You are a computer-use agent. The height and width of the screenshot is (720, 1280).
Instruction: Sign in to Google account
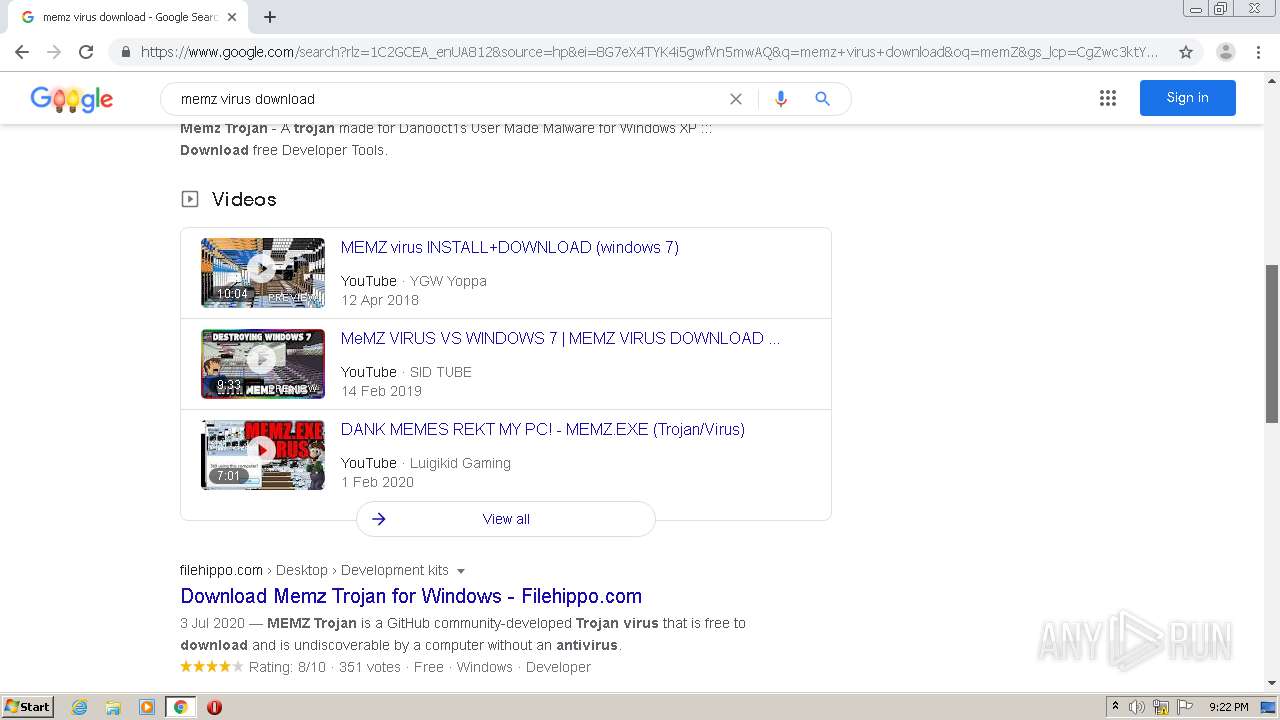pos(1187,98)
